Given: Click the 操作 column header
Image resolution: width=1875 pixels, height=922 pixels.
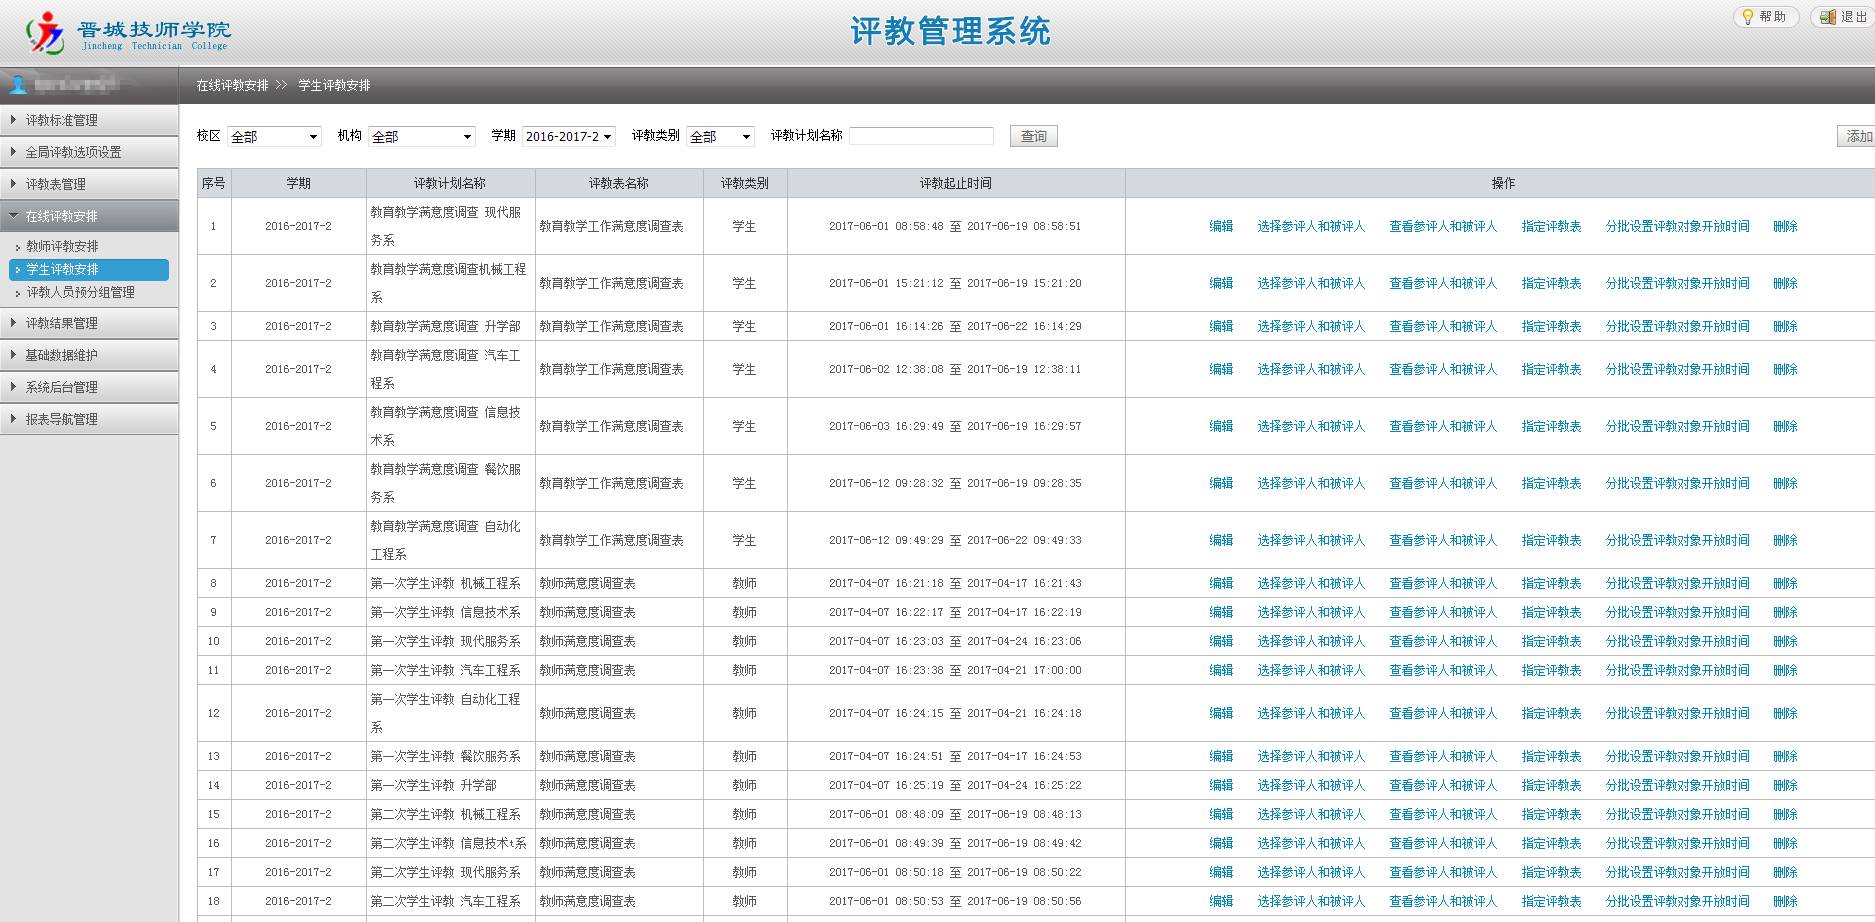Looking at the screenshot, I should point(1502,183).
